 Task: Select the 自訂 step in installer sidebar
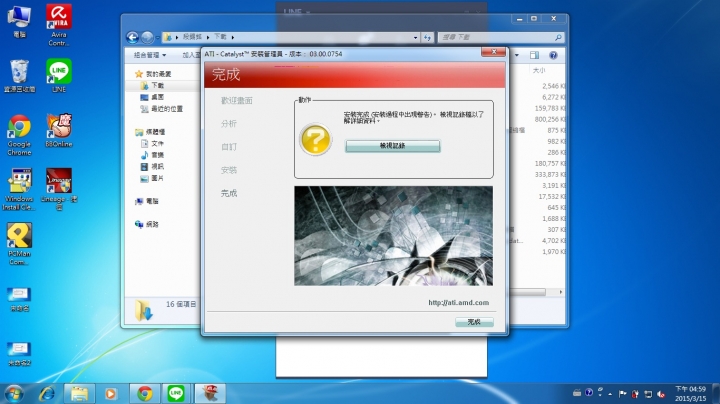tap(229, 147)
